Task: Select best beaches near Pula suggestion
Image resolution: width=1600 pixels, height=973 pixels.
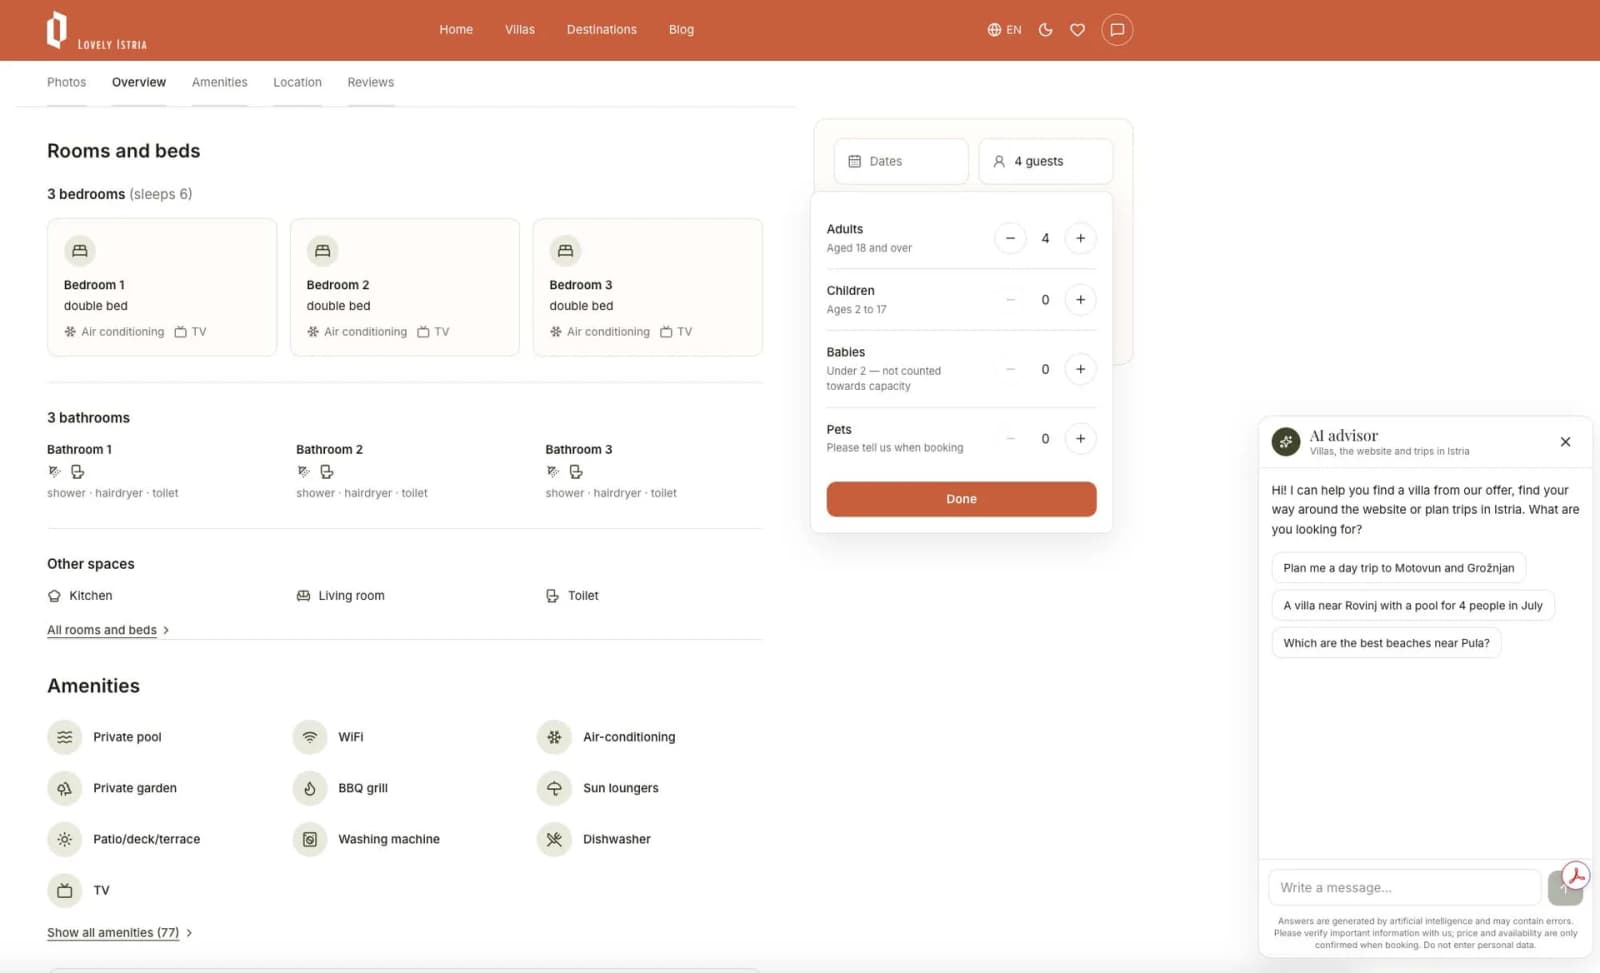Action: tap(1386, 643)
